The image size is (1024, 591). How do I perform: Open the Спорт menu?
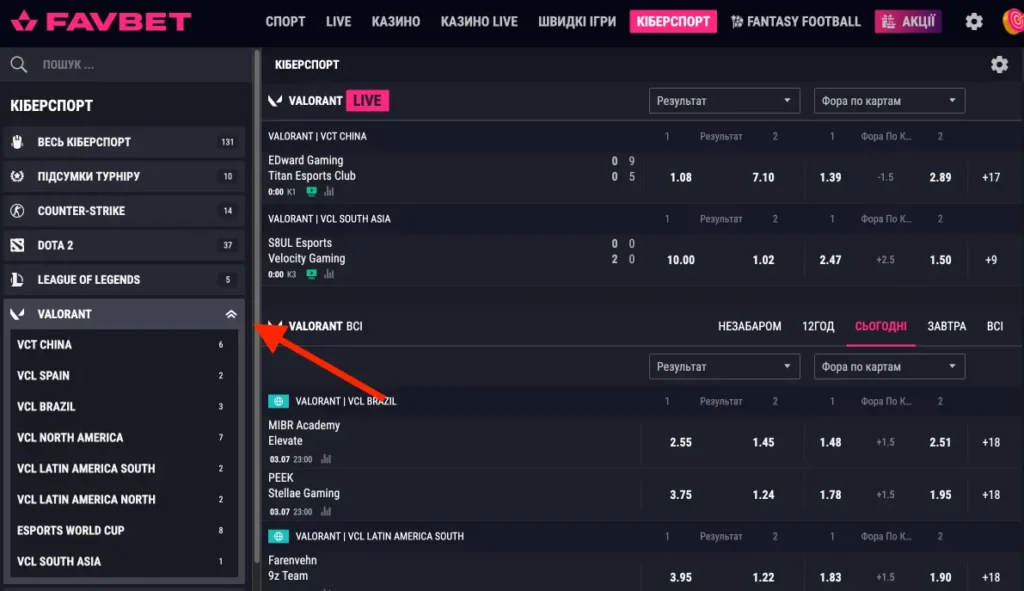[285, 22]
